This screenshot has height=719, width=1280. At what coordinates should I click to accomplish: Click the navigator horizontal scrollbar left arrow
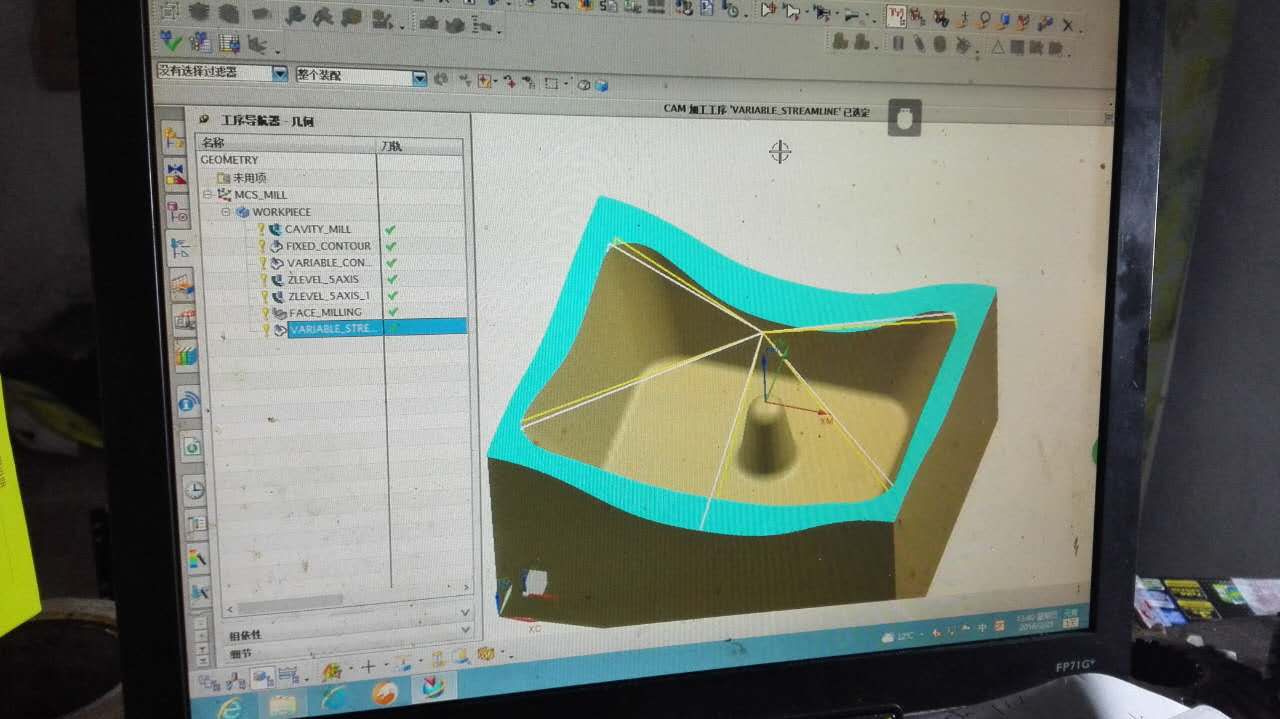tap(230, 608)
